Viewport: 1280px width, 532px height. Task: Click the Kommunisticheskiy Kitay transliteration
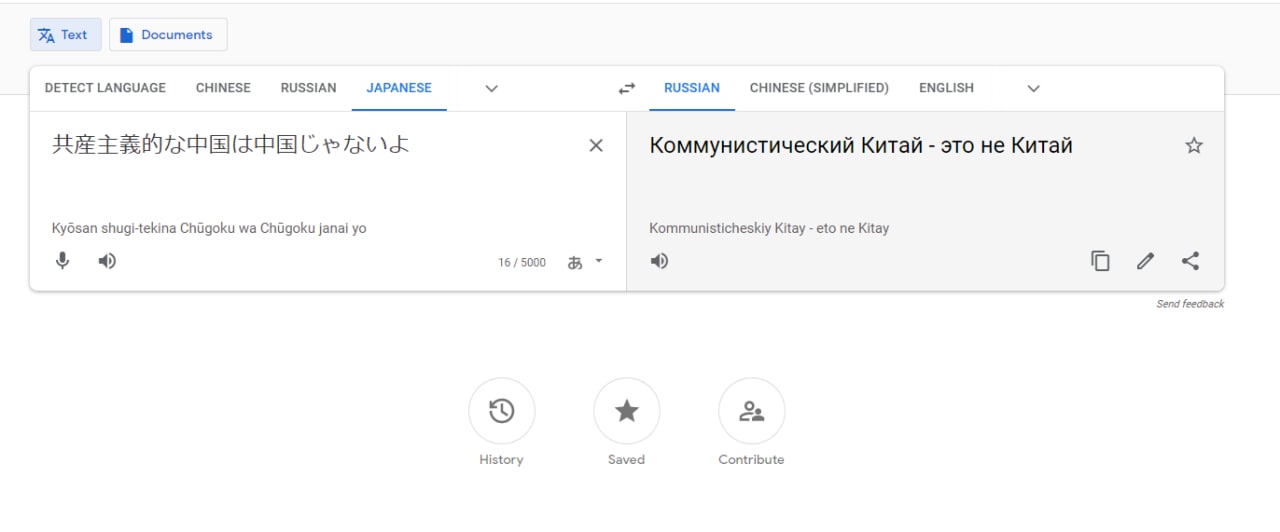click(769, 228)
